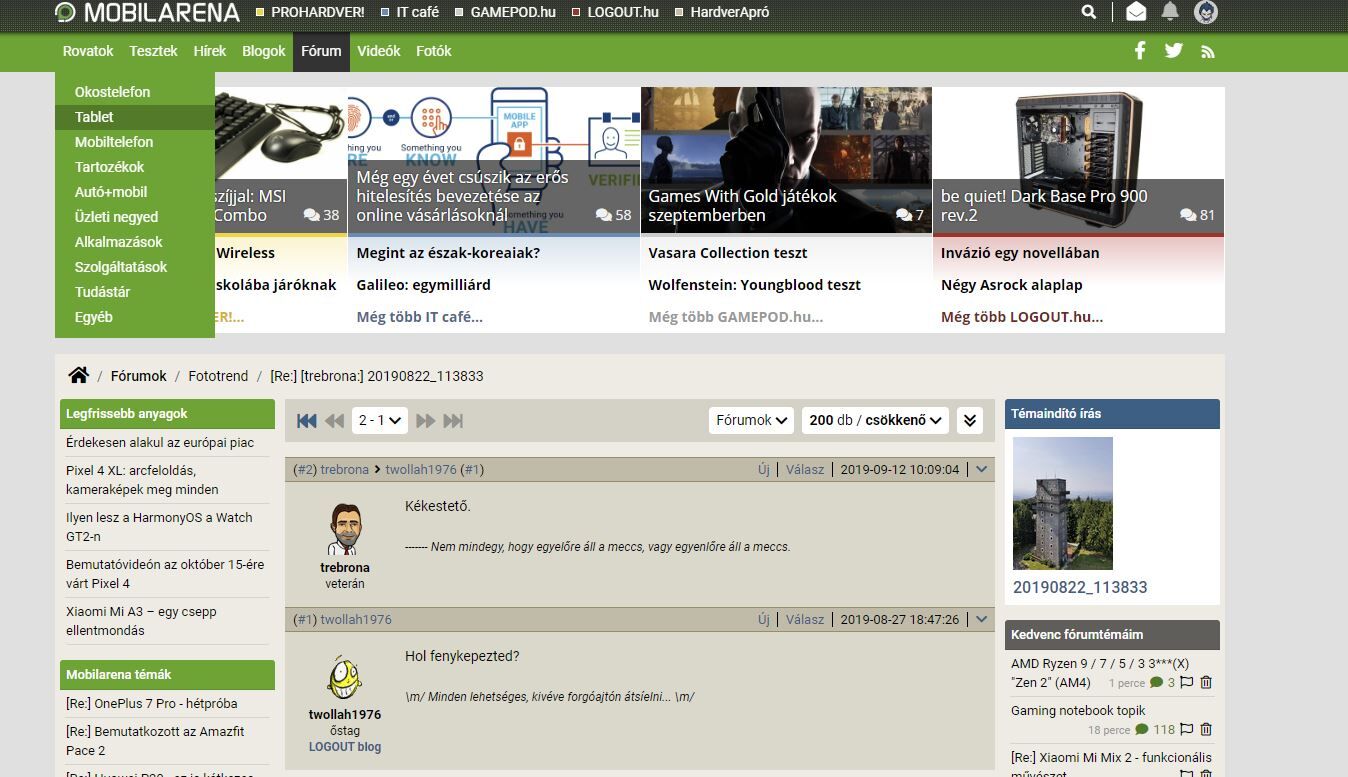This screenshot has width=1348, height=777.
Task: Go to previous page arrow
Action: (x=334, y=421)
